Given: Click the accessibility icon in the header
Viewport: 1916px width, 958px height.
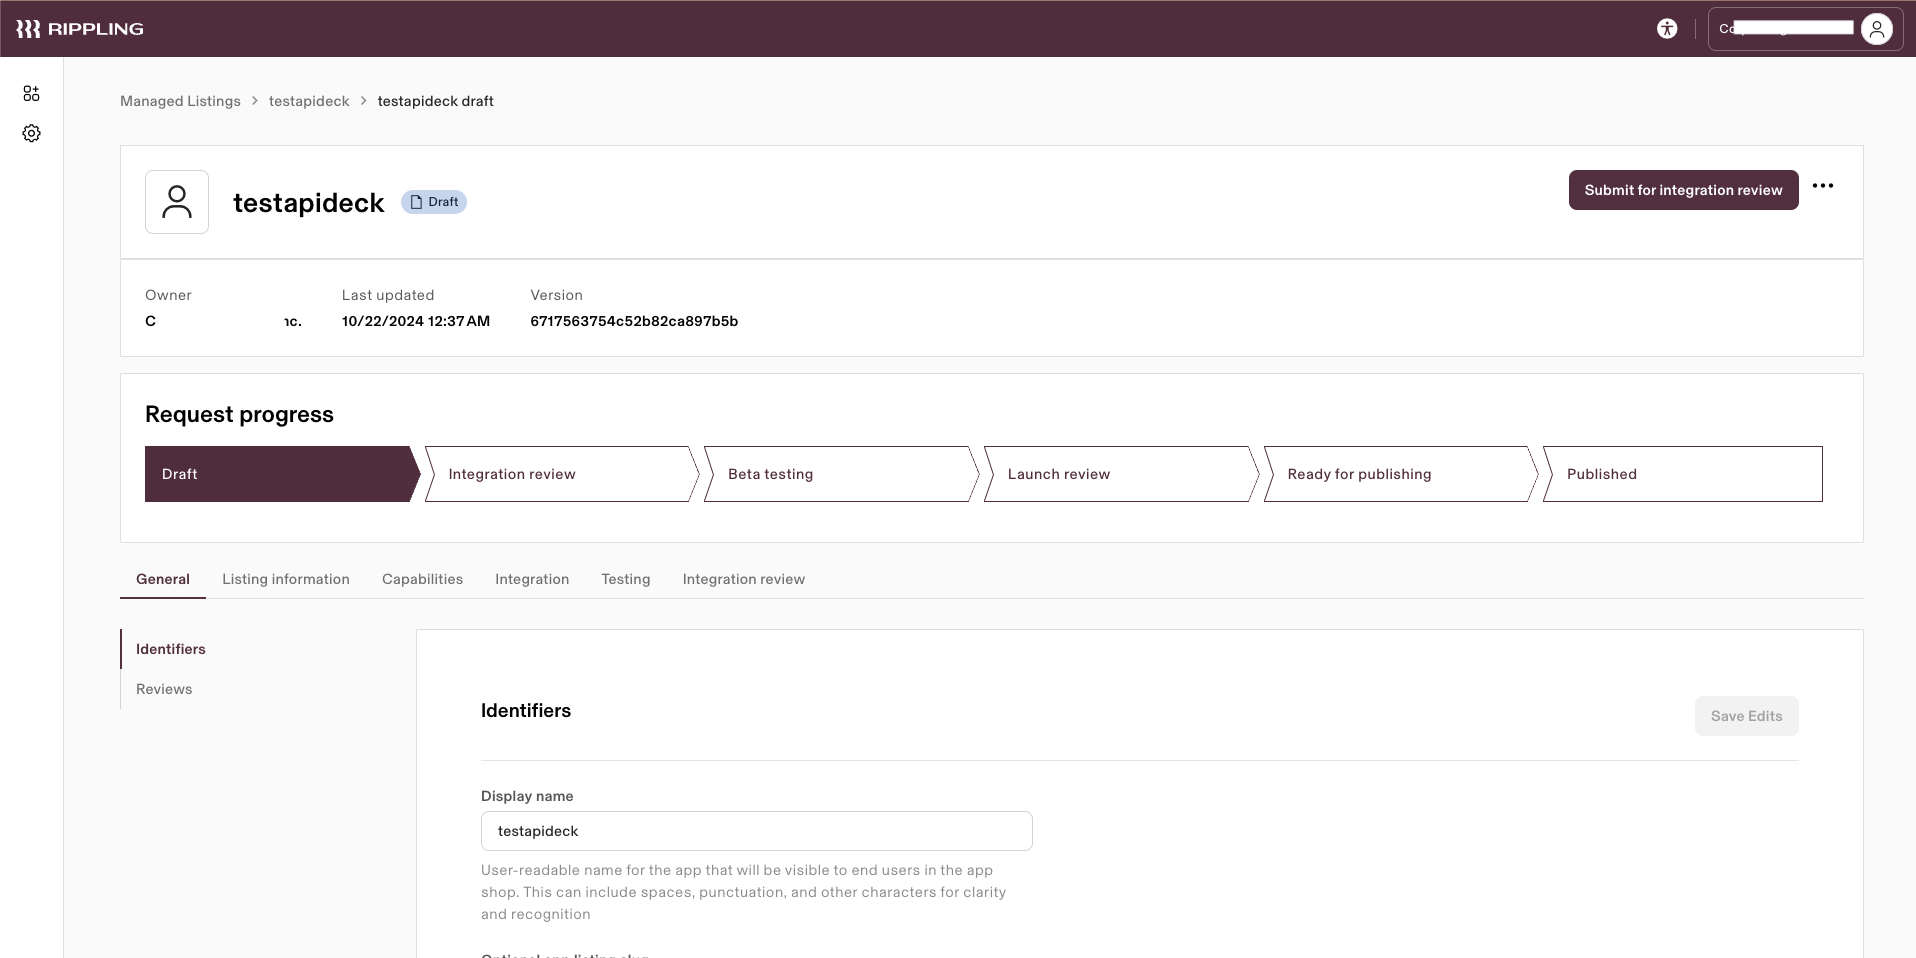Looking at the screenshot, I should 1667,29.
